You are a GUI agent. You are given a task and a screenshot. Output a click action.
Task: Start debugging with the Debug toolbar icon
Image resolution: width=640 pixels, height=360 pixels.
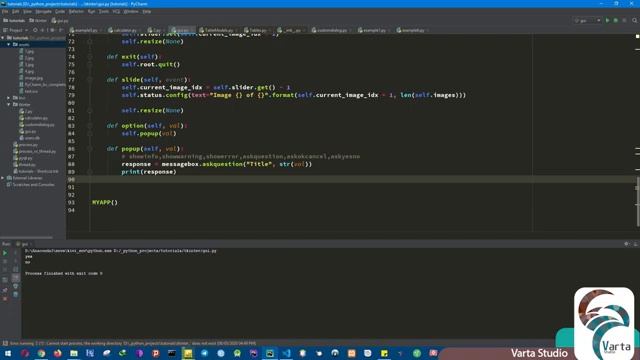pos(616,20)
